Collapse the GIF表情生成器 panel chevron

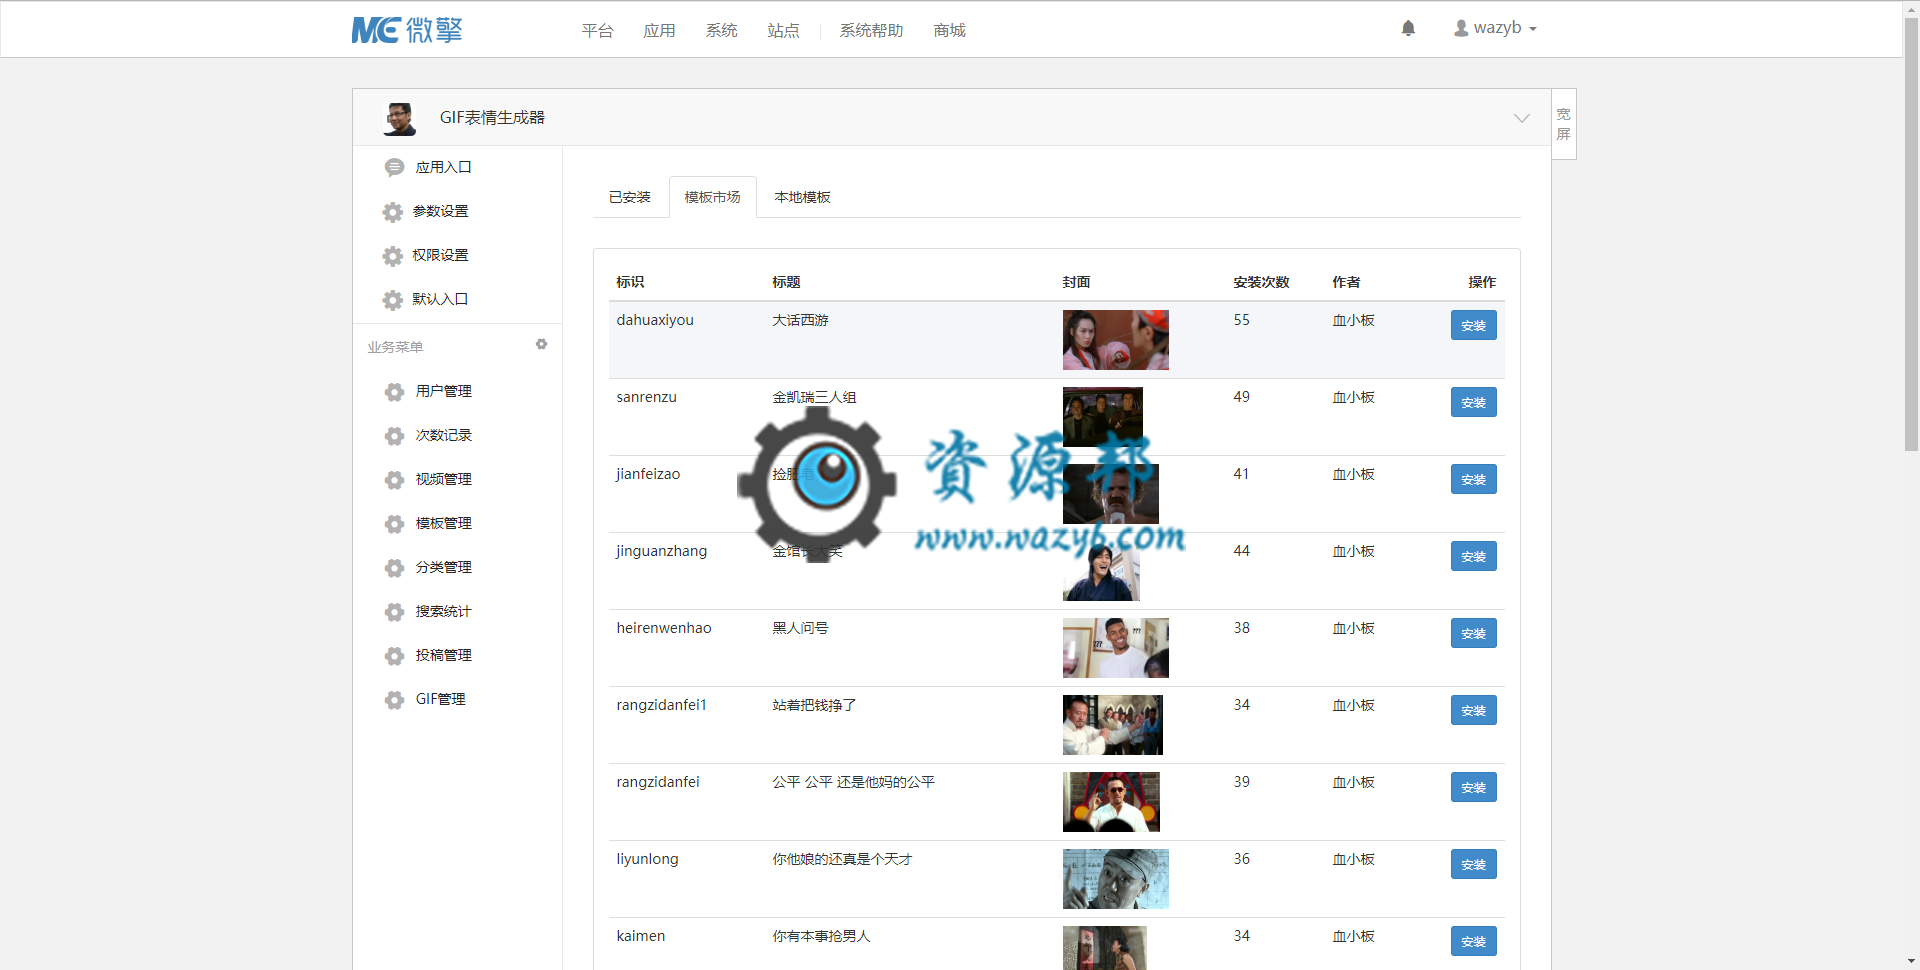click(x=1521, y=118)
